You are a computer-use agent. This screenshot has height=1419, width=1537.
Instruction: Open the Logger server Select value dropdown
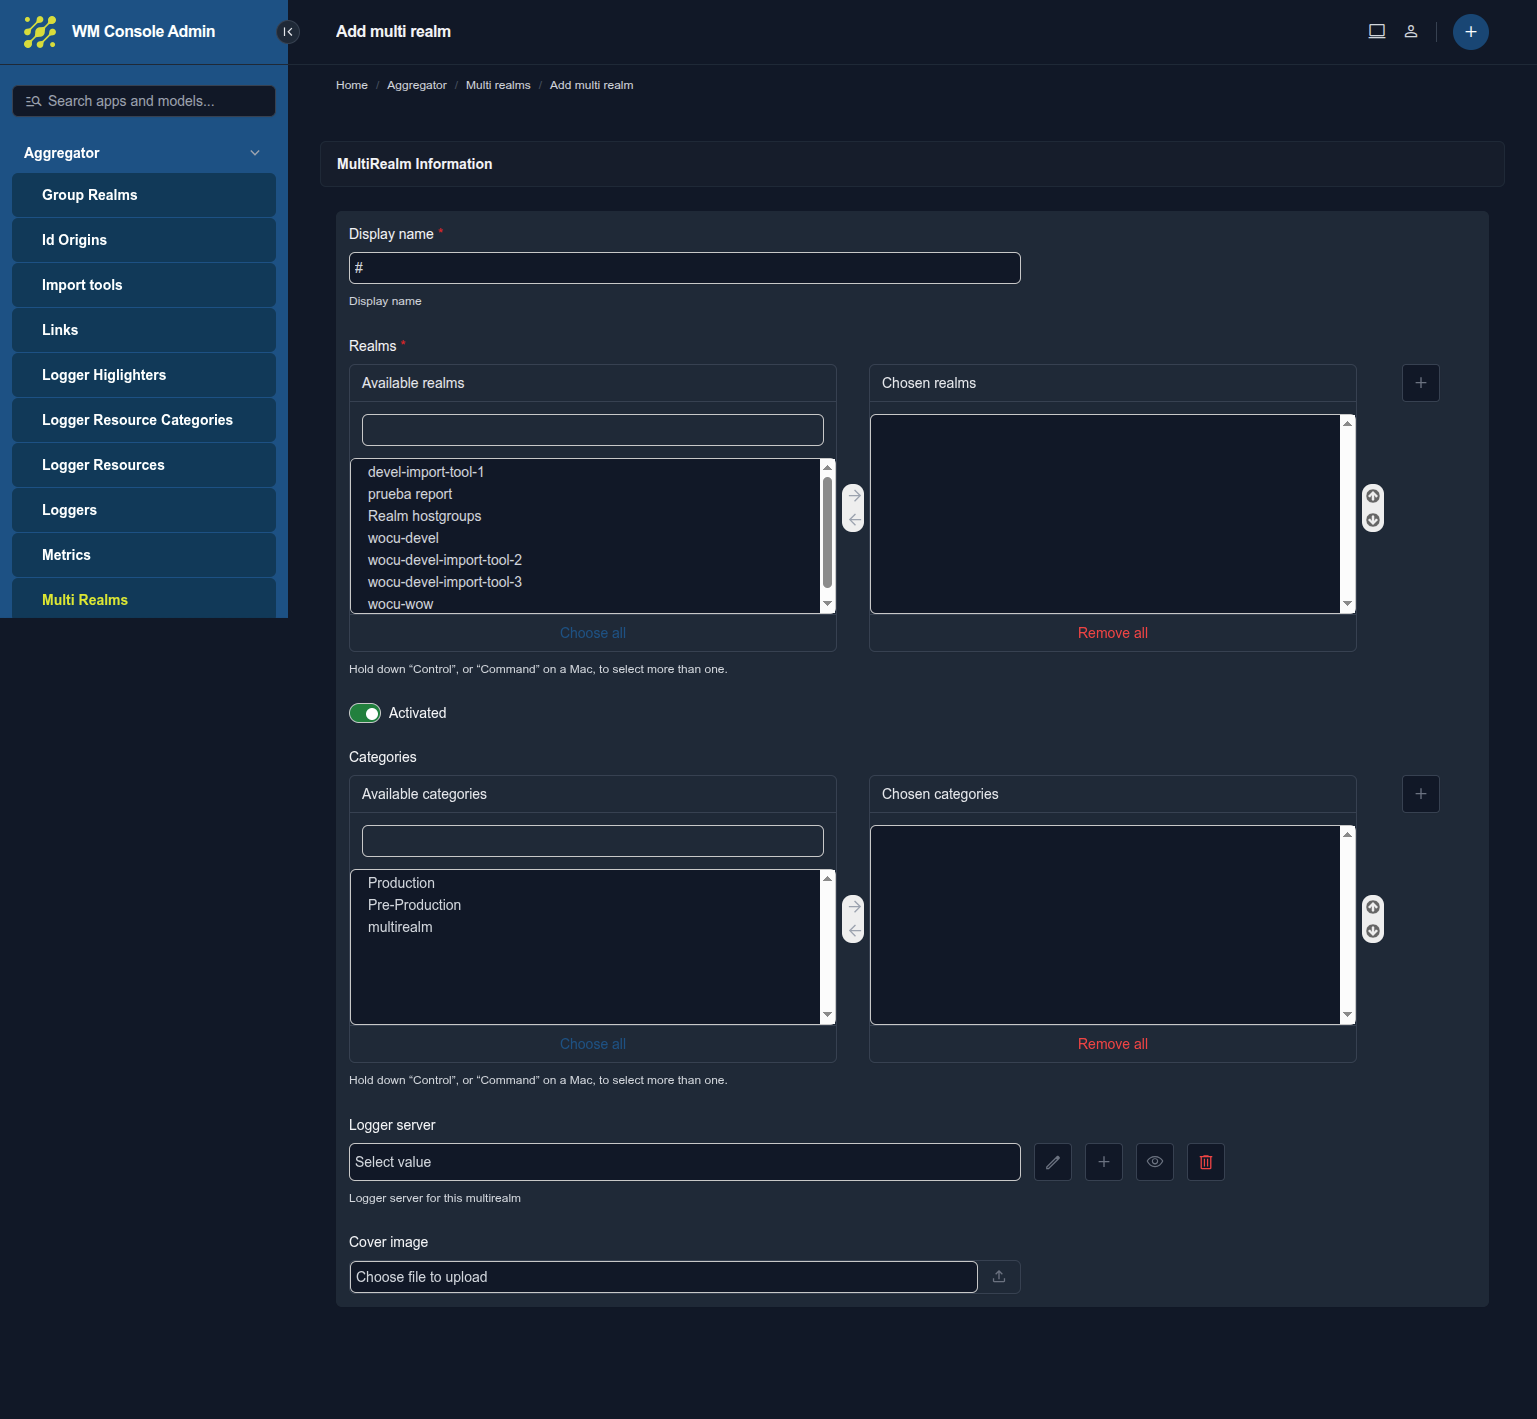pyautogui.click(x=684, y=1162)
